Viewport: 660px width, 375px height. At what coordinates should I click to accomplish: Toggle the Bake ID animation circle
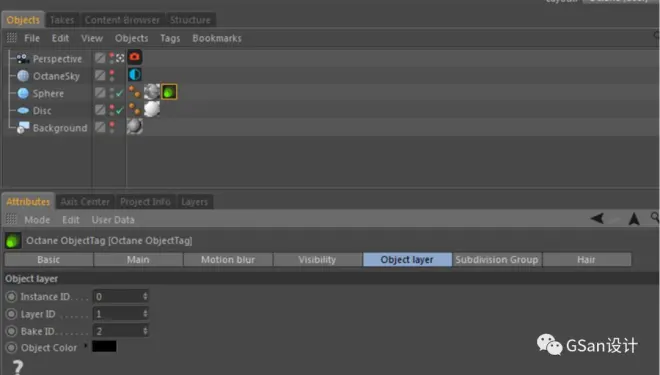coord(11,331)
